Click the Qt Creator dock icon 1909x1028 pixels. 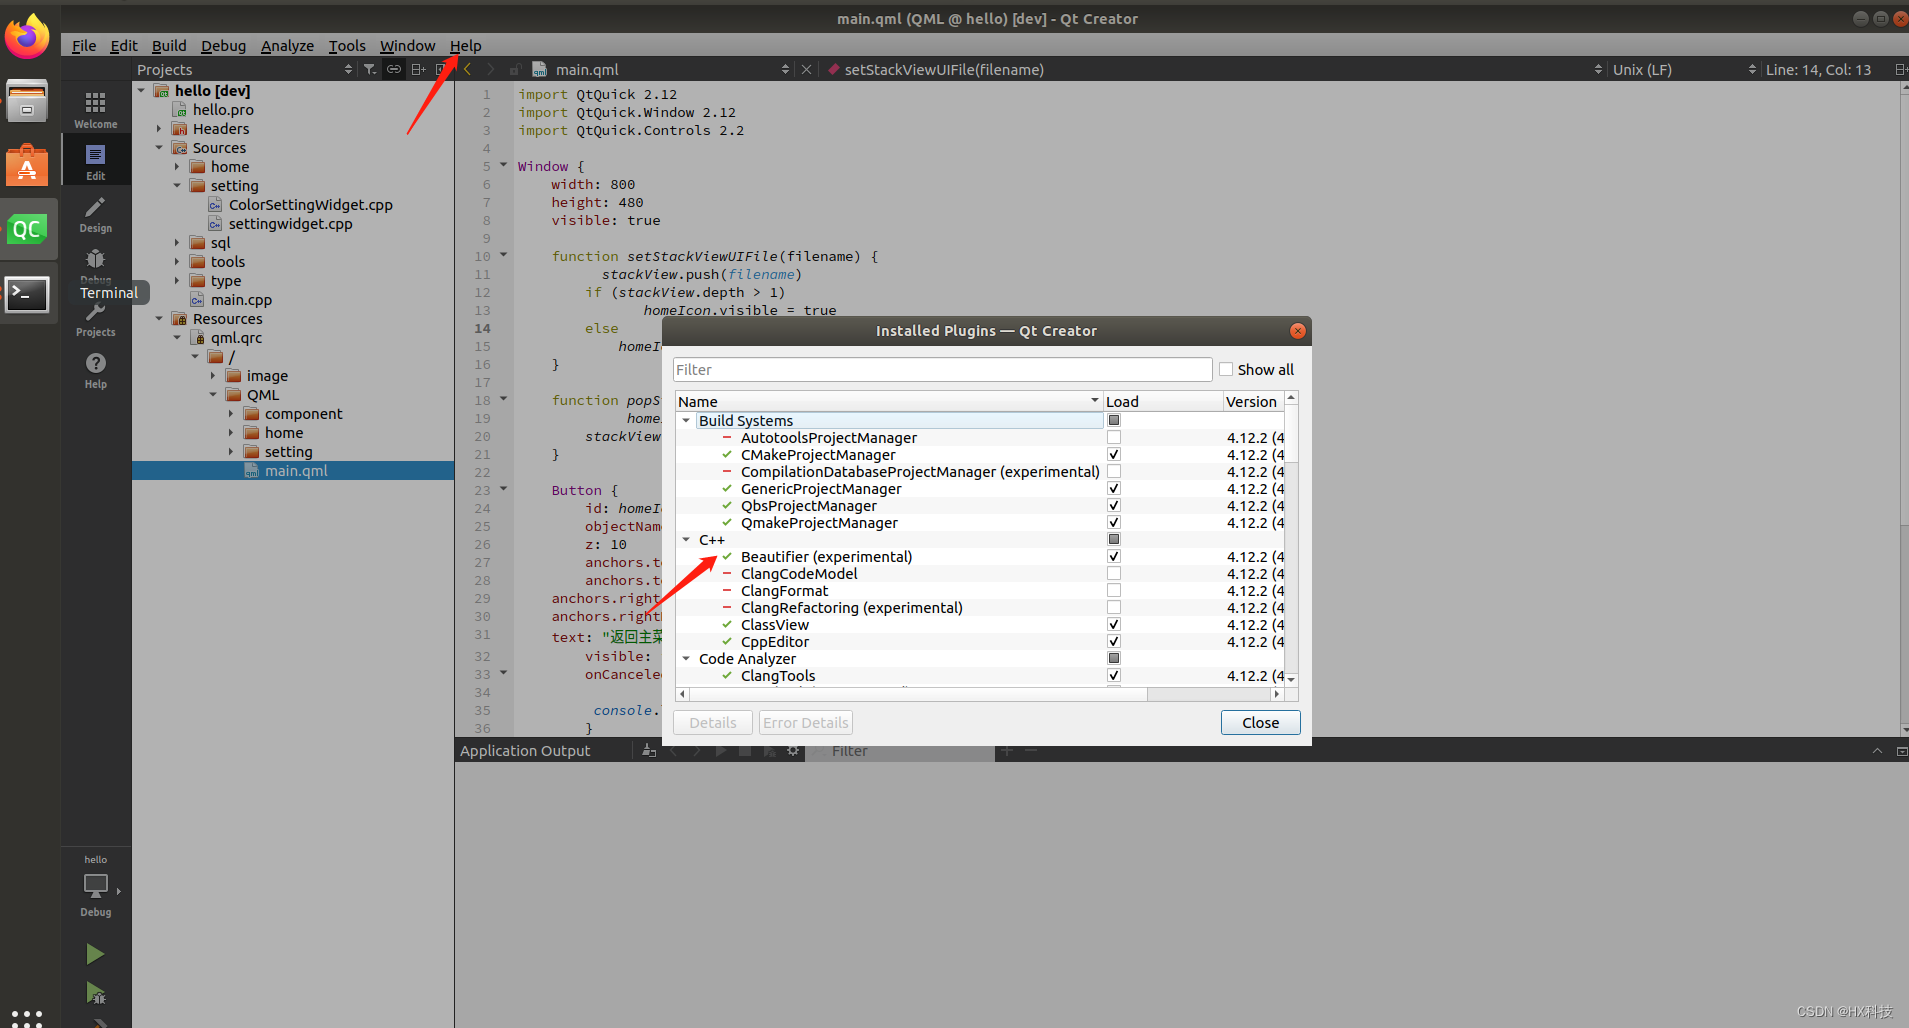tap(27, 229)
